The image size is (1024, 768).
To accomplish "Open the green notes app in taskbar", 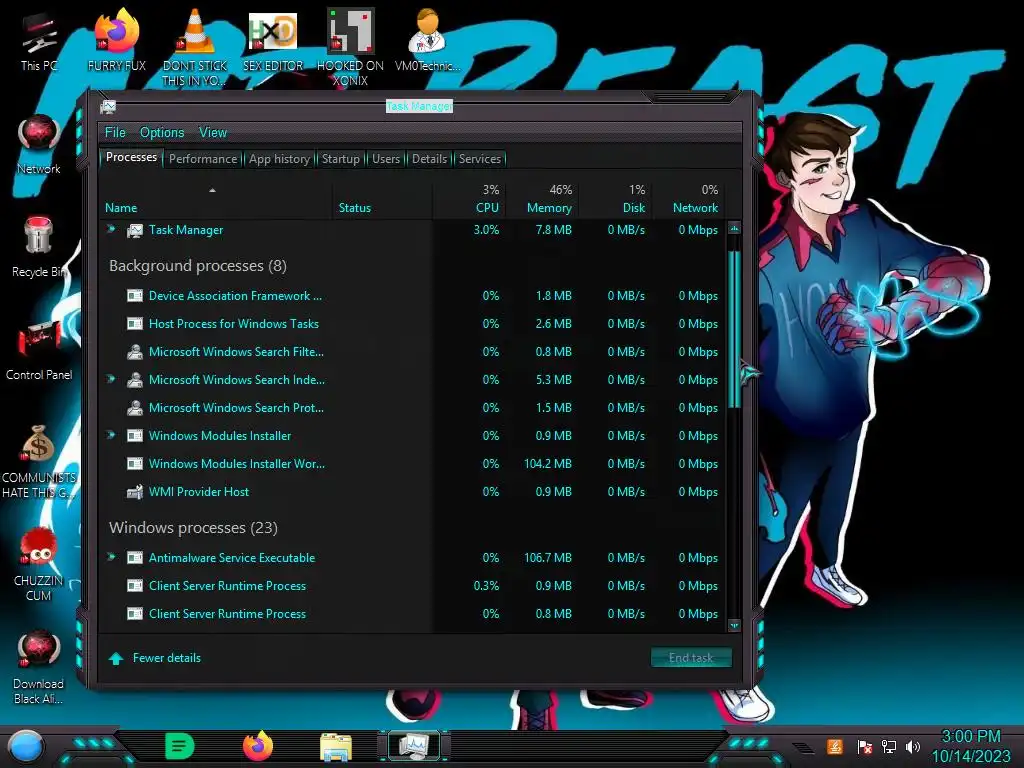I will click(x=179, y=746).
